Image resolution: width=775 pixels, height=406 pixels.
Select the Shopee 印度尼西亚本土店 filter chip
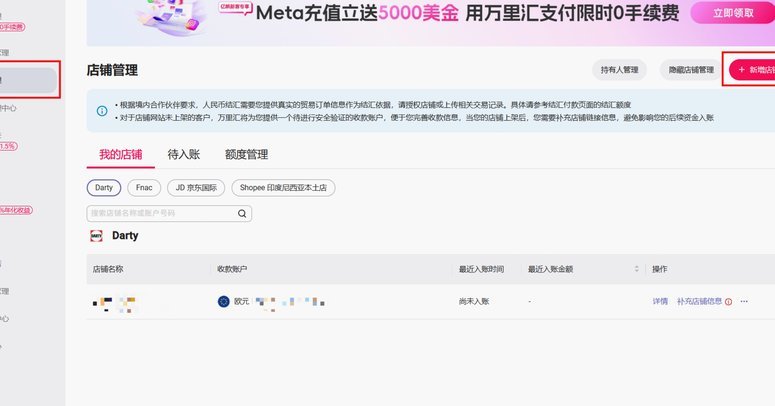283,187
